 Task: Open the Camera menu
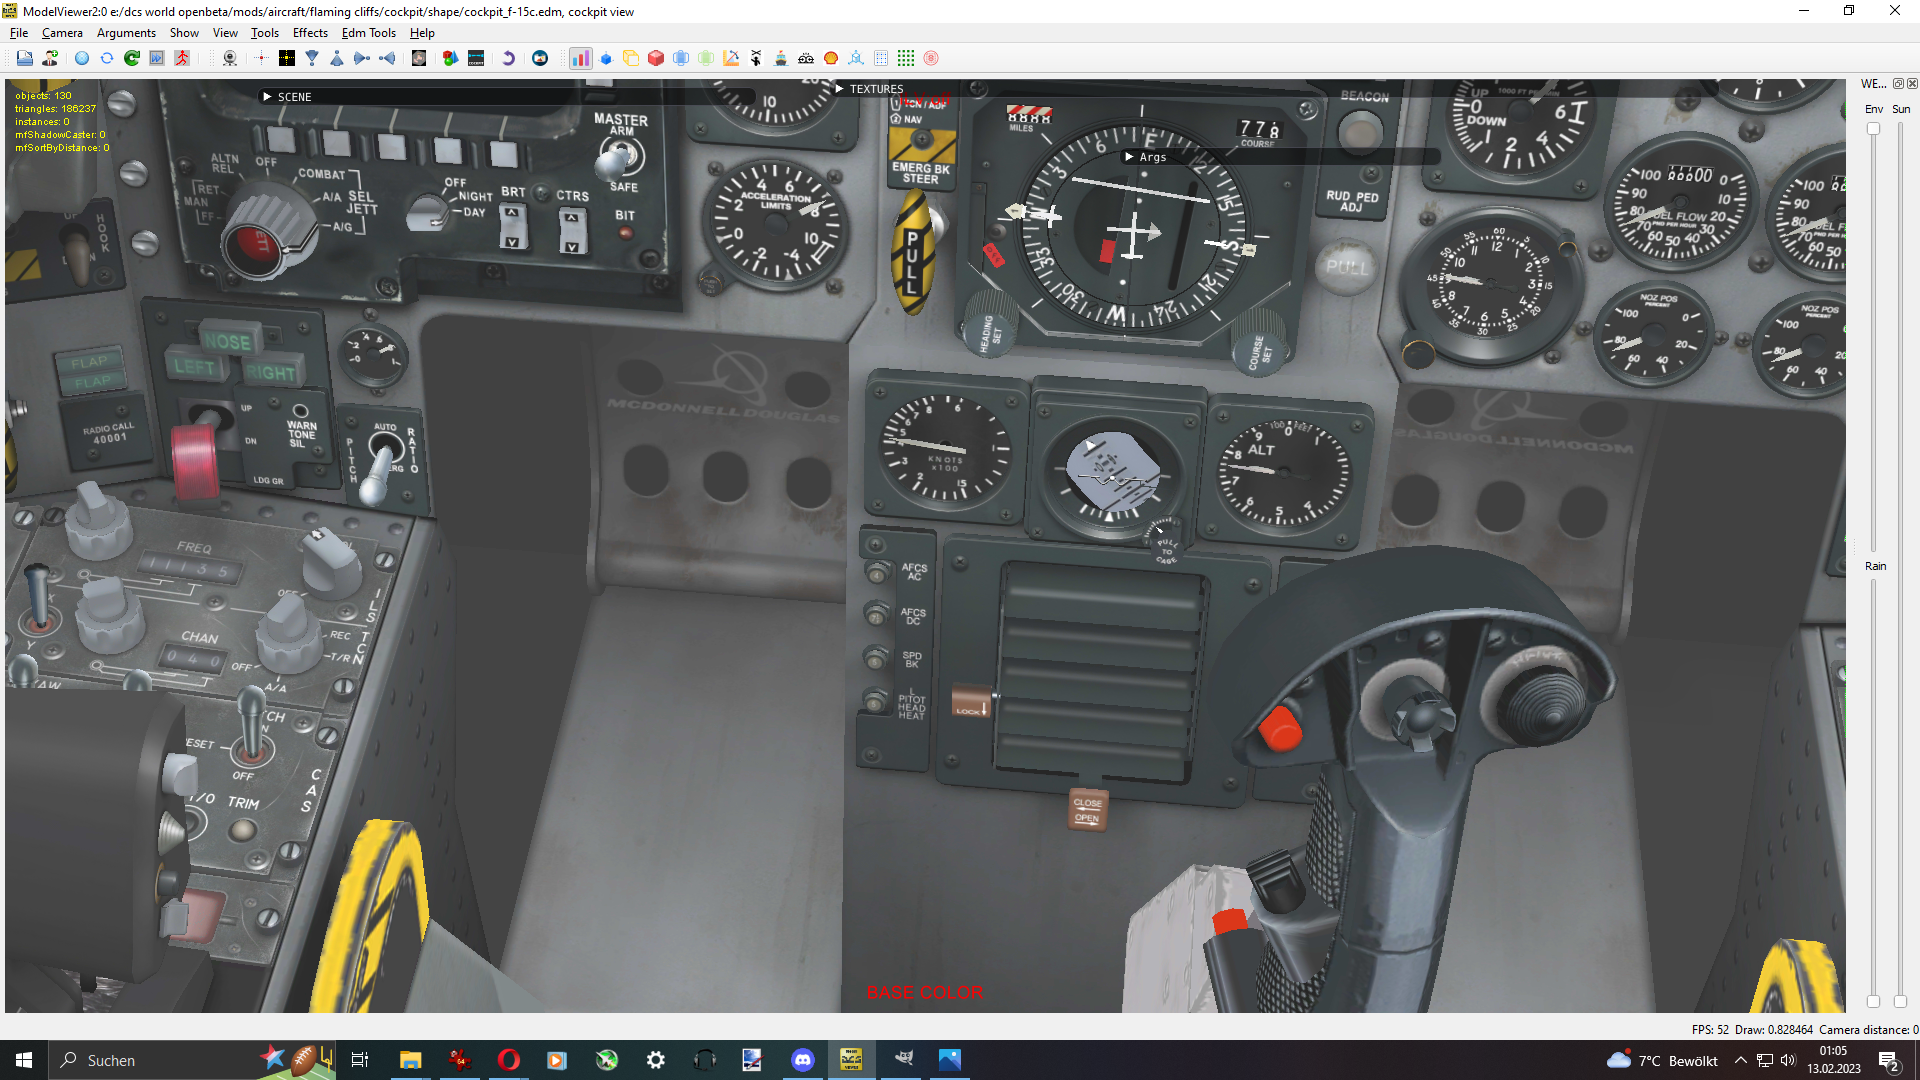pyautogui.click(x=62, y=33)
